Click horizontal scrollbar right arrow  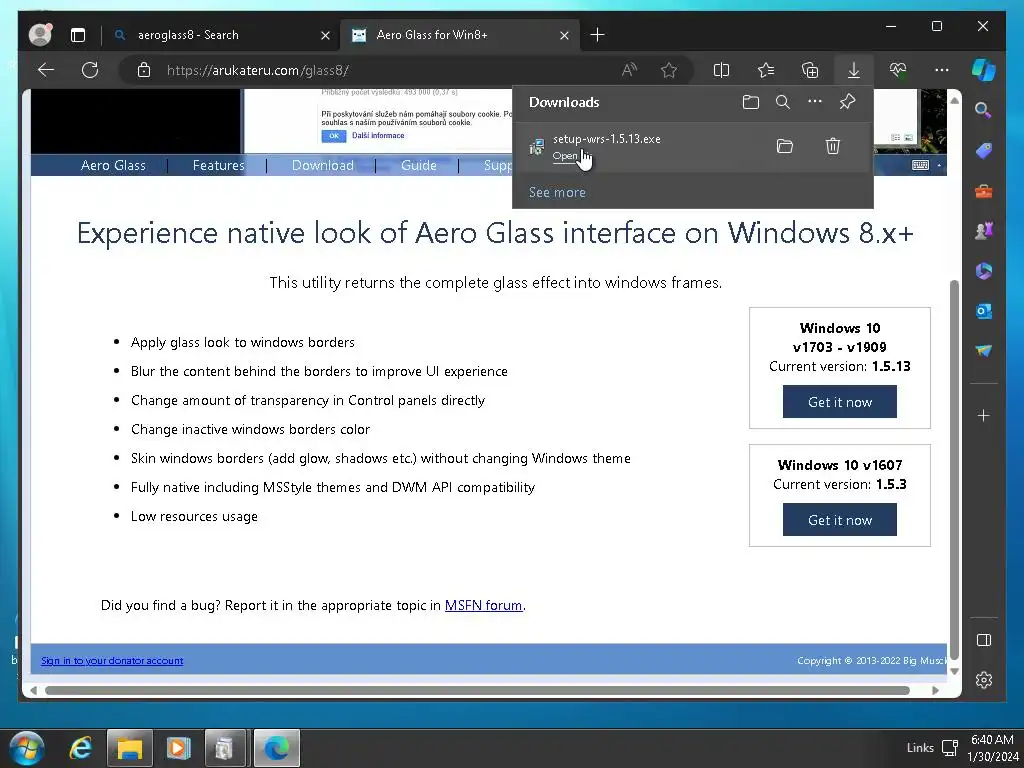[x=935, y=690]
